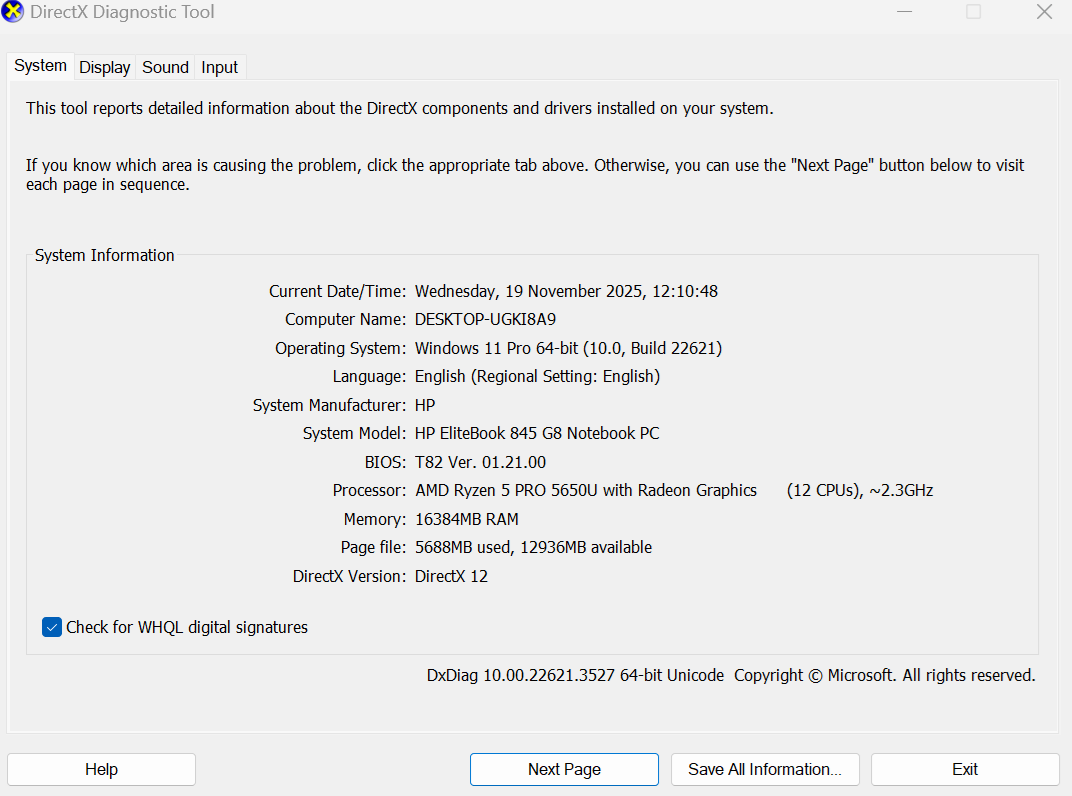Click the DirectX 12 version value
Screen dimensions: 1072x796
pos(451,576)
